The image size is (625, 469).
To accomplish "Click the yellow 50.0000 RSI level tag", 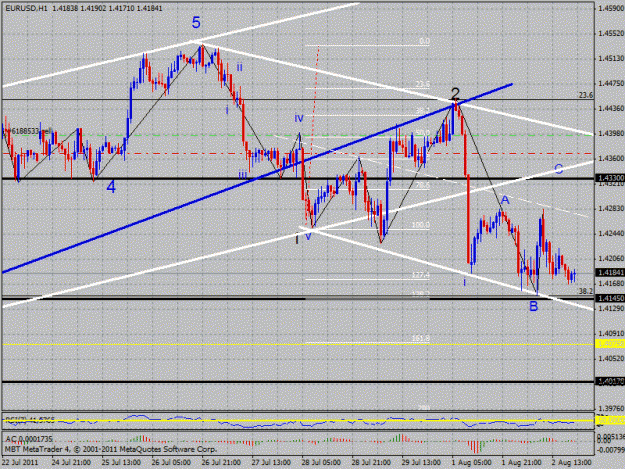I will point(610,420).
